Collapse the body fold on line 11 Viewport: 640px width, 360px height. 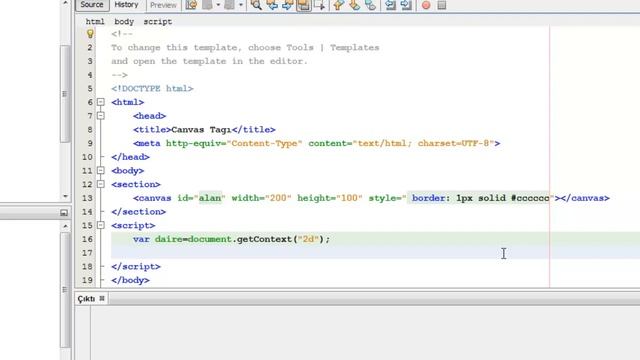click(x=101, y=171)
